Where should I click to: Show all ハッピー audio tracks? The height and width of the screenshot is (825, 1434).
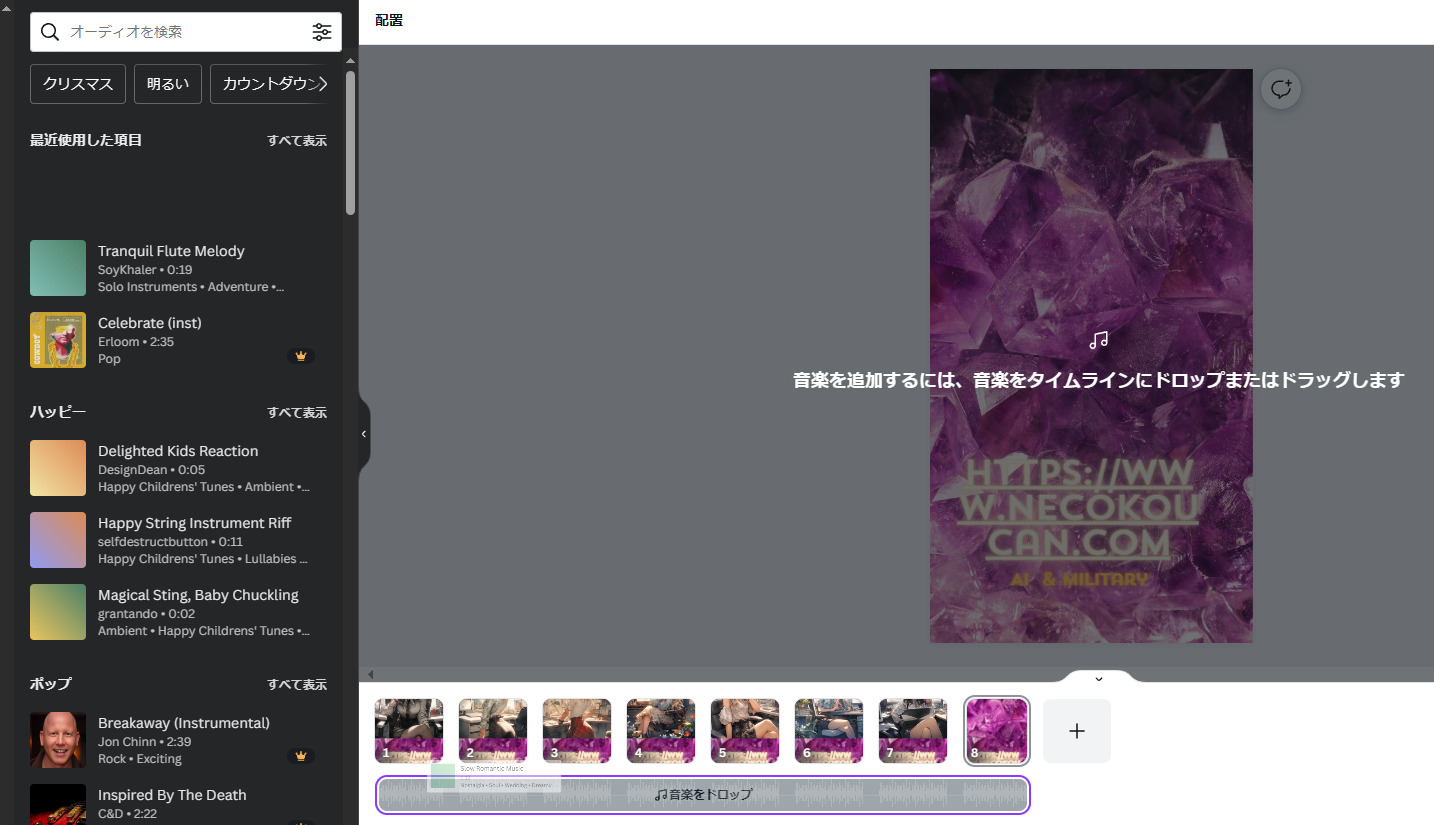tap(297, 412)
